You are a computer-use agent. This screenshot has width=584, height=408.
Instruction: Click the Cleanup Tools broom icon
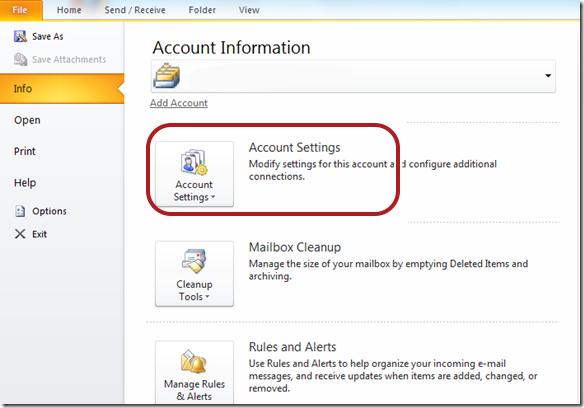[x=194, y=262]
